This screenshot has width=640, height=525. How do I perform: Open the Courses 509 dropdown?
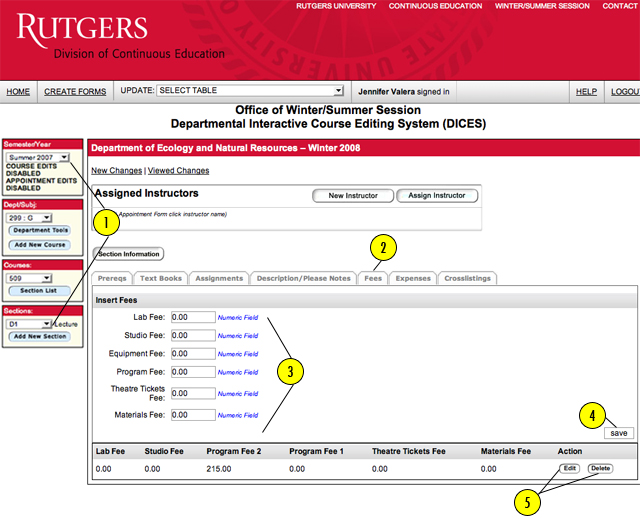29,278
